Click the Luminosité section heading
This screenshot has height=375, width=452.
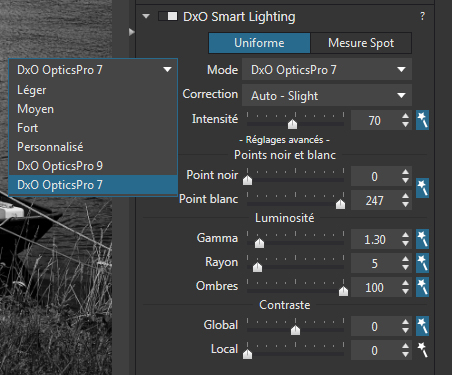(x=284, y=218)
